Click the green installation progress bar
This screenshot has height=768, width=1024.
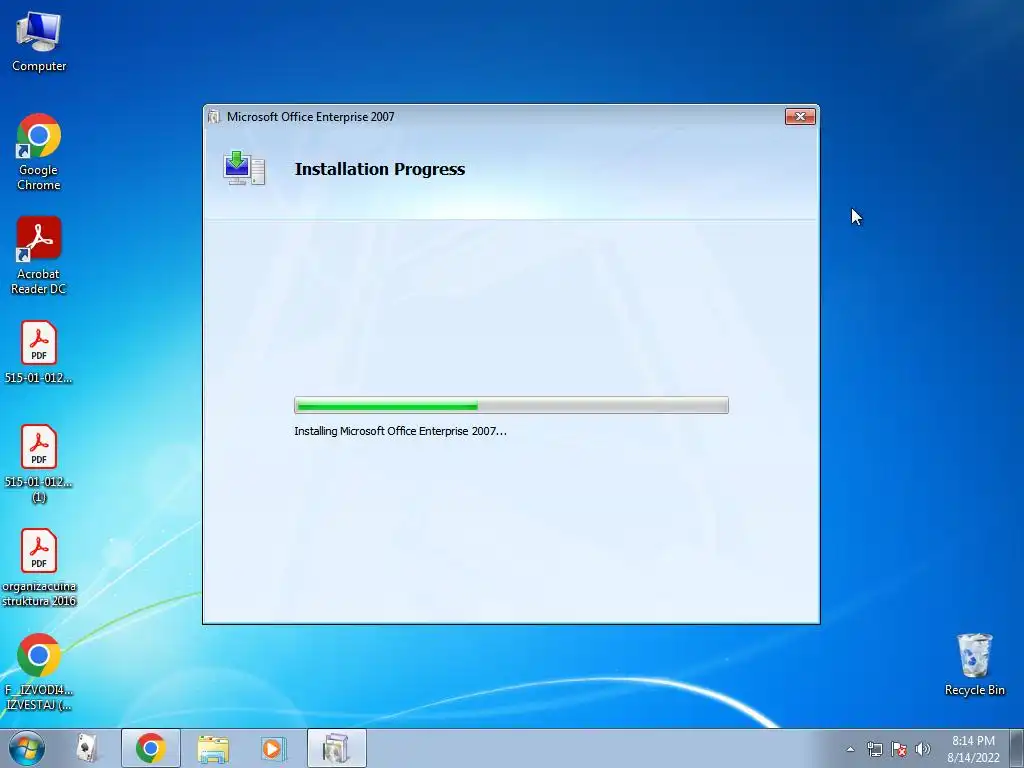click(x=511, y=405)
